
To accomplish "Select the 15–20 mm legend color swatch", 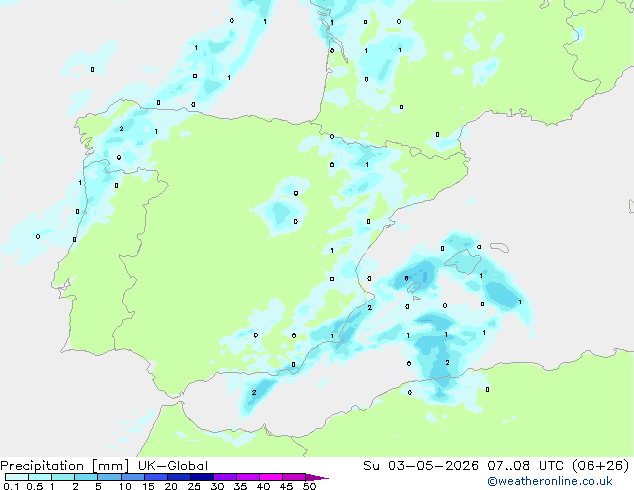I will 156,477.
